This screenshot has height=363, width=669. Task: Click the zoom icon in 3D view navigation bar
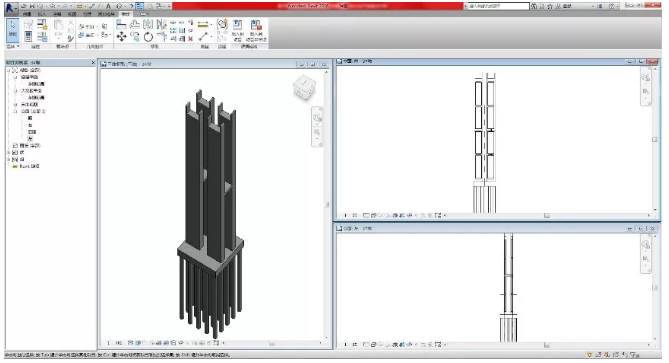[x=317, y=133]
